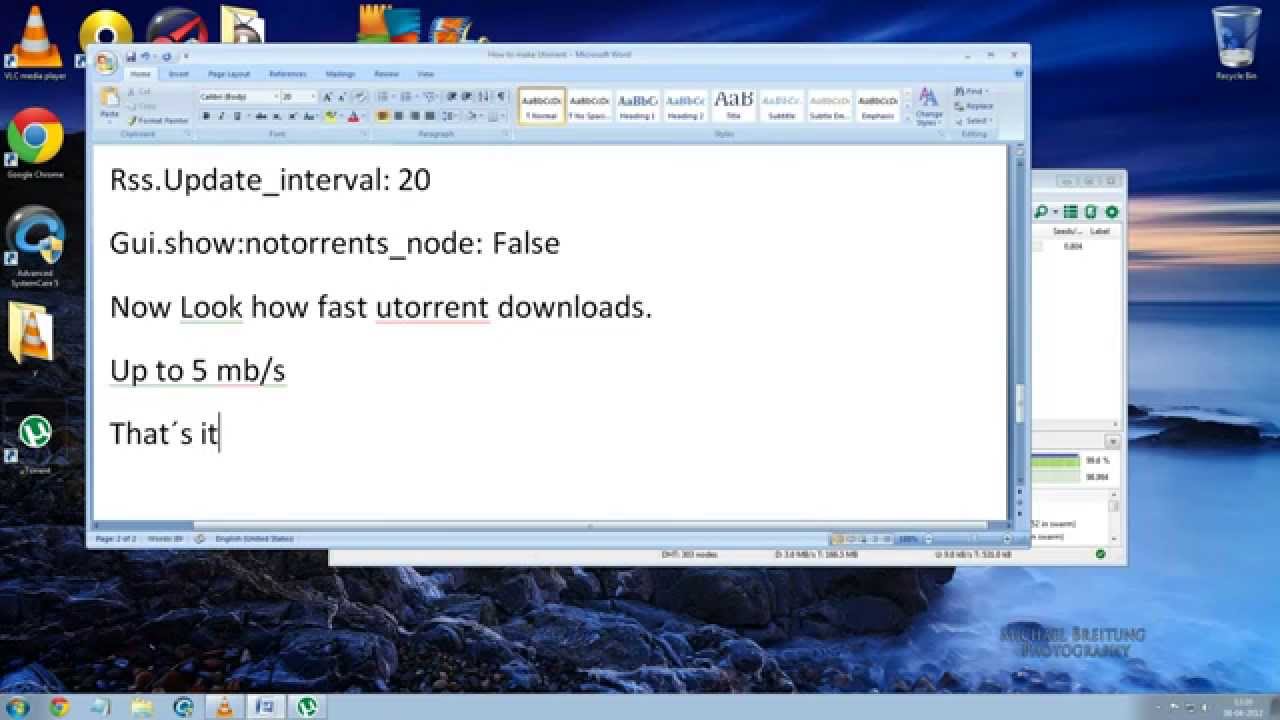Open uTorrent preferences gear icon
Viewport: 1280px width, 720px height.
pyautogui.click(x=1111, y=212)
